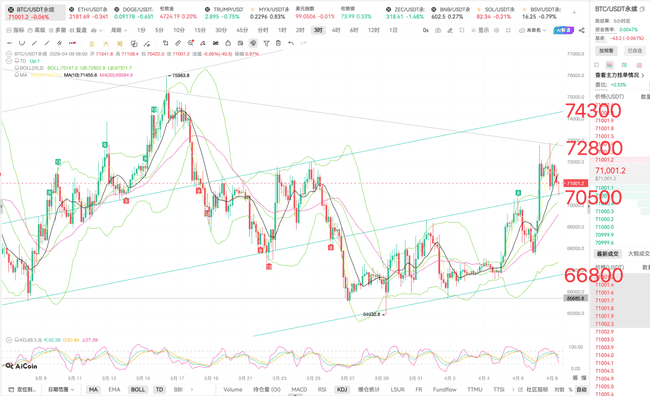Toggle 对数 logarithmic scale
The height and width of the screenshot is (396, 650).
pos(559,390)
